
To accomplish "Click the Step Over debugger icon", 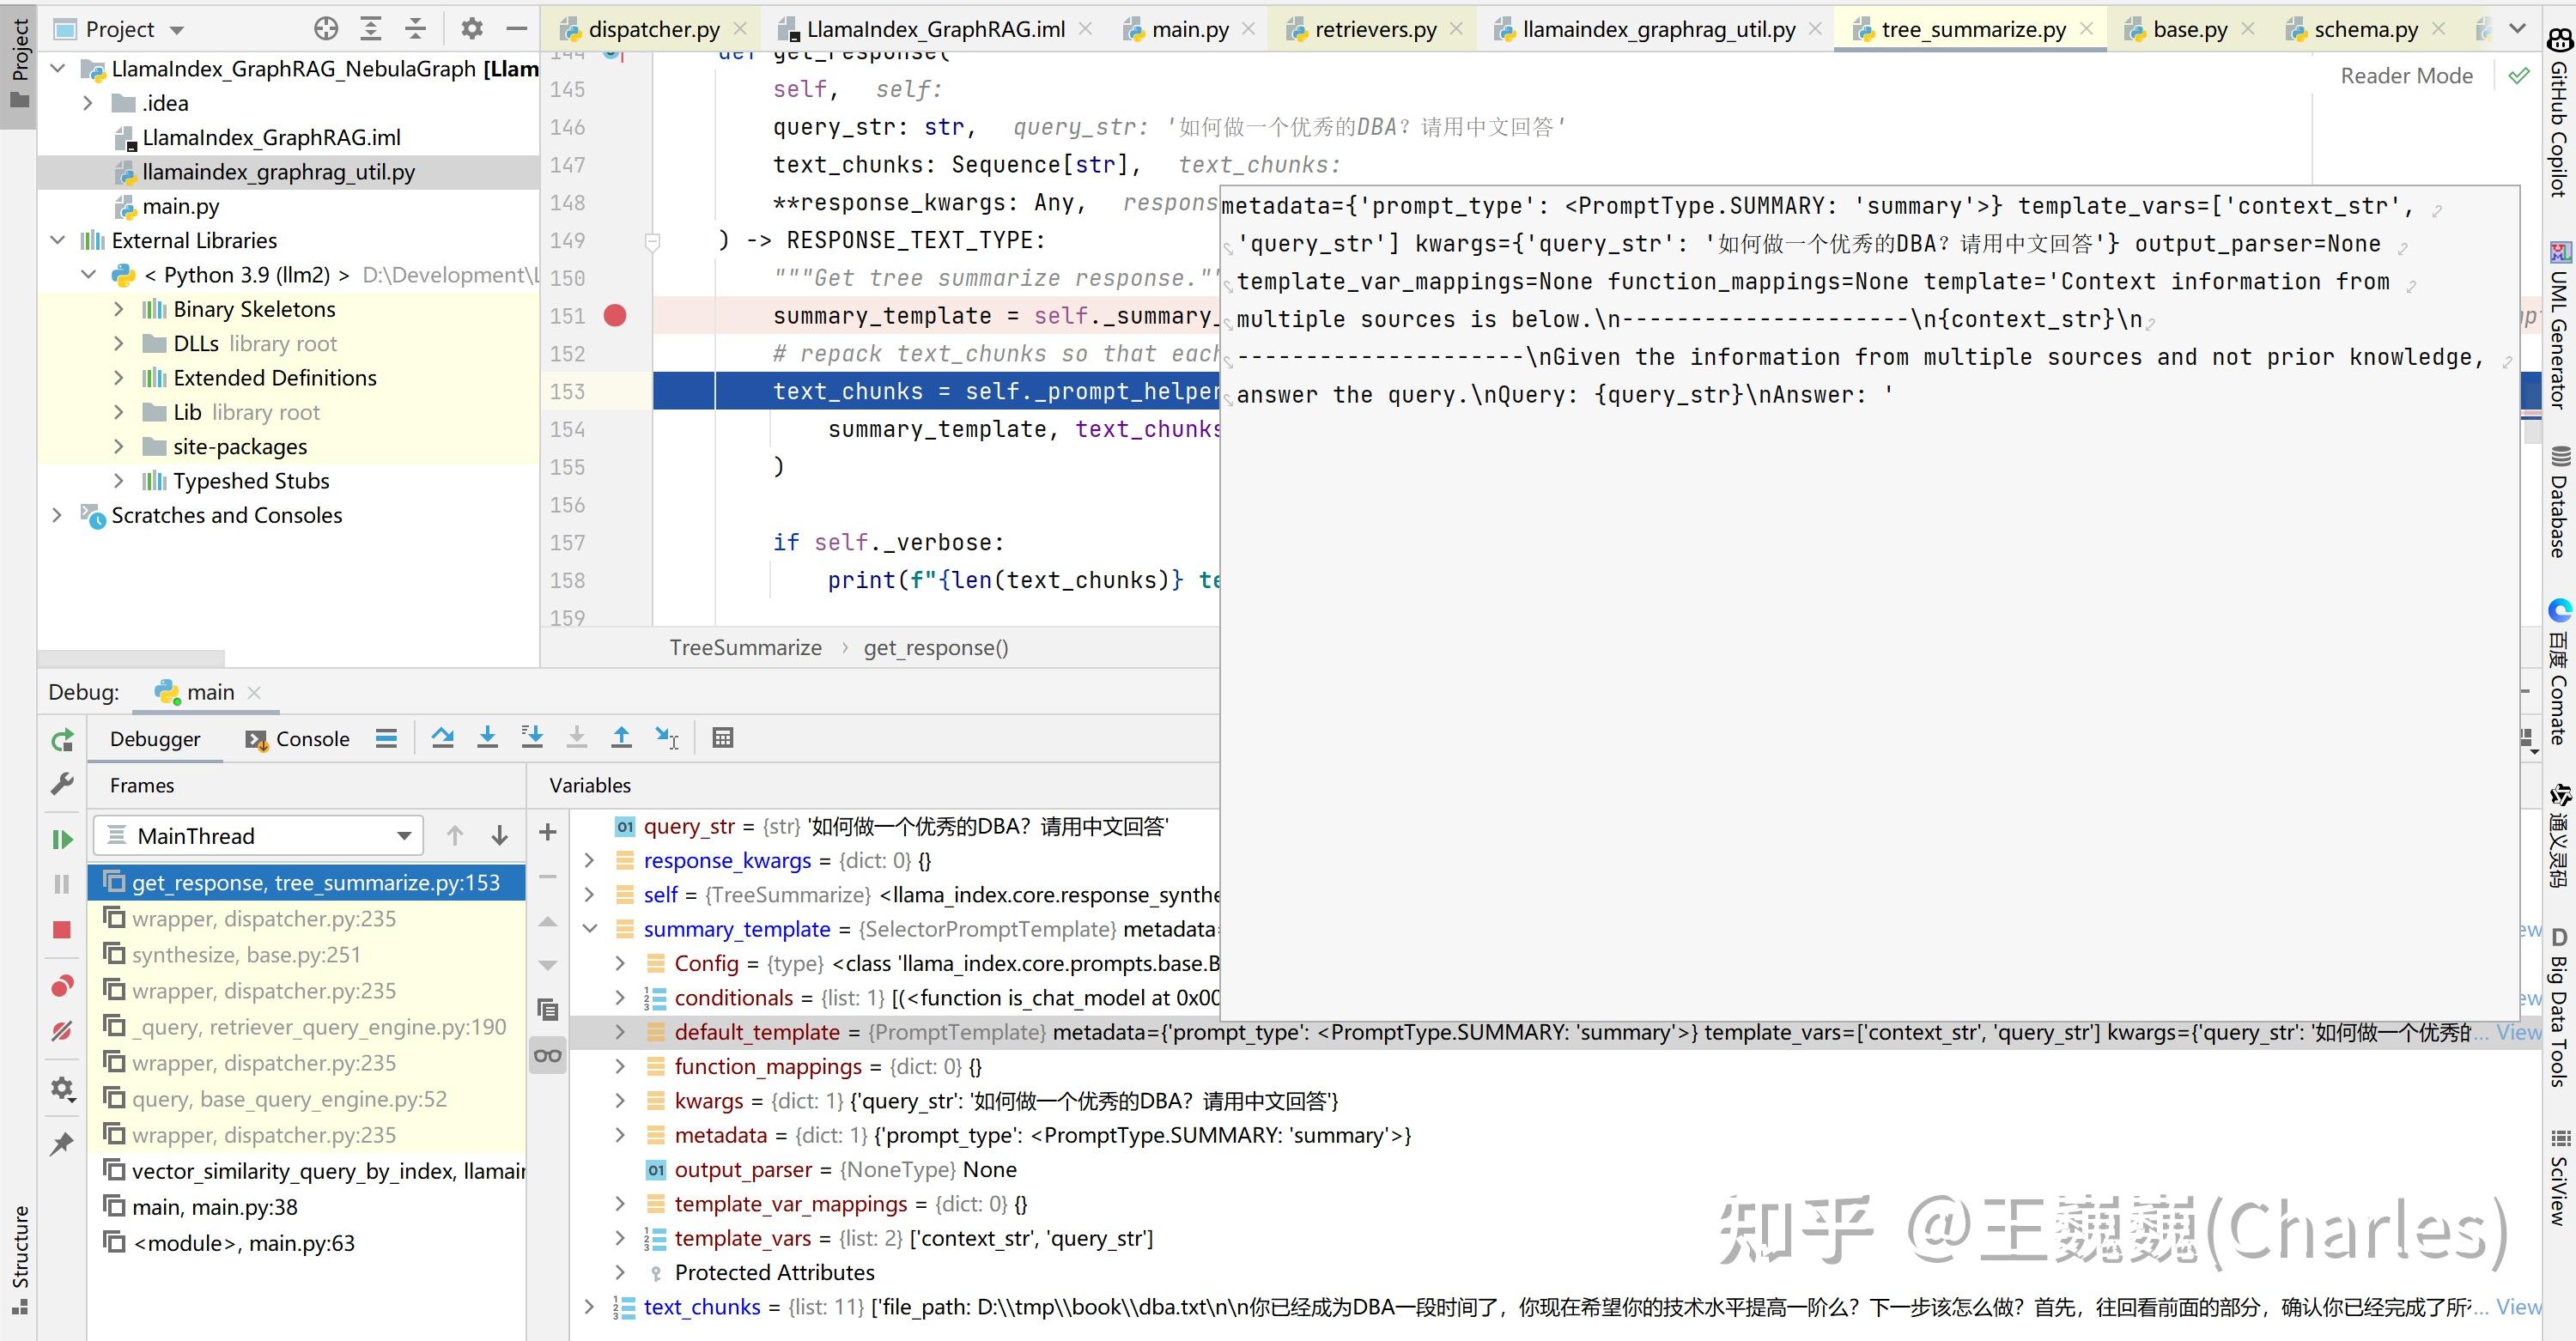I will pos(442,738).
